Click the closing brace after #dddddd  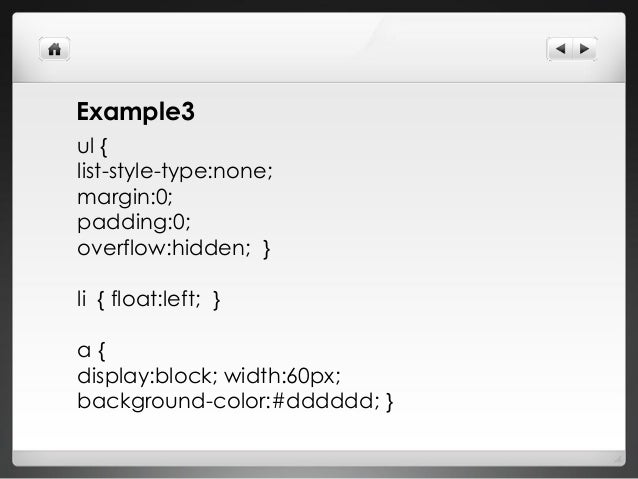coord(389,402)
